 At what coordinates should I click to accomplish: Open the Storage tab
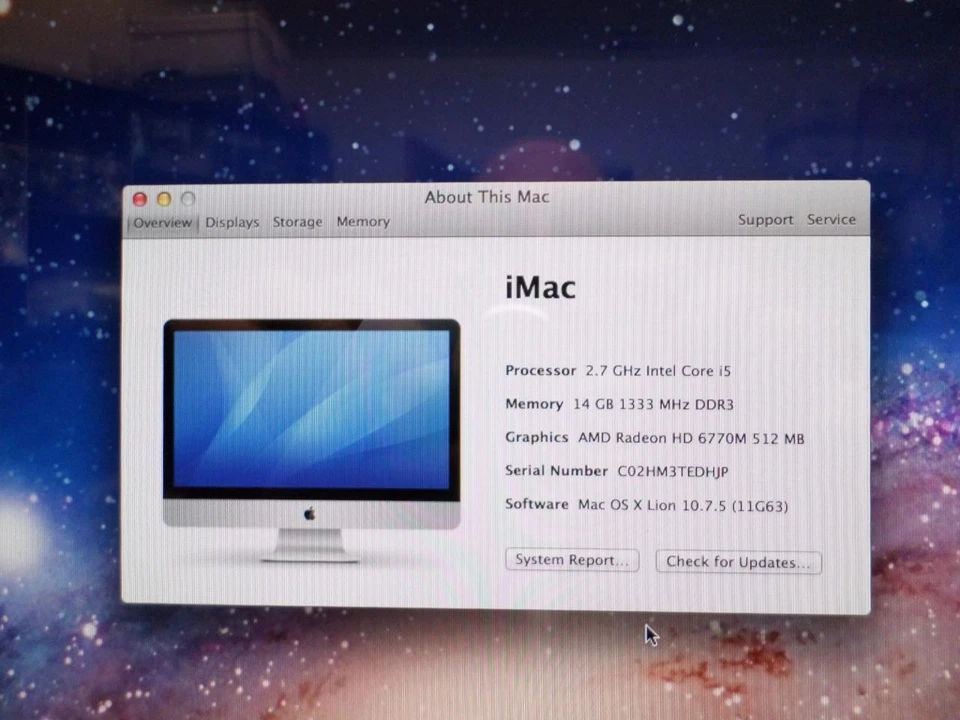(297, 221)
